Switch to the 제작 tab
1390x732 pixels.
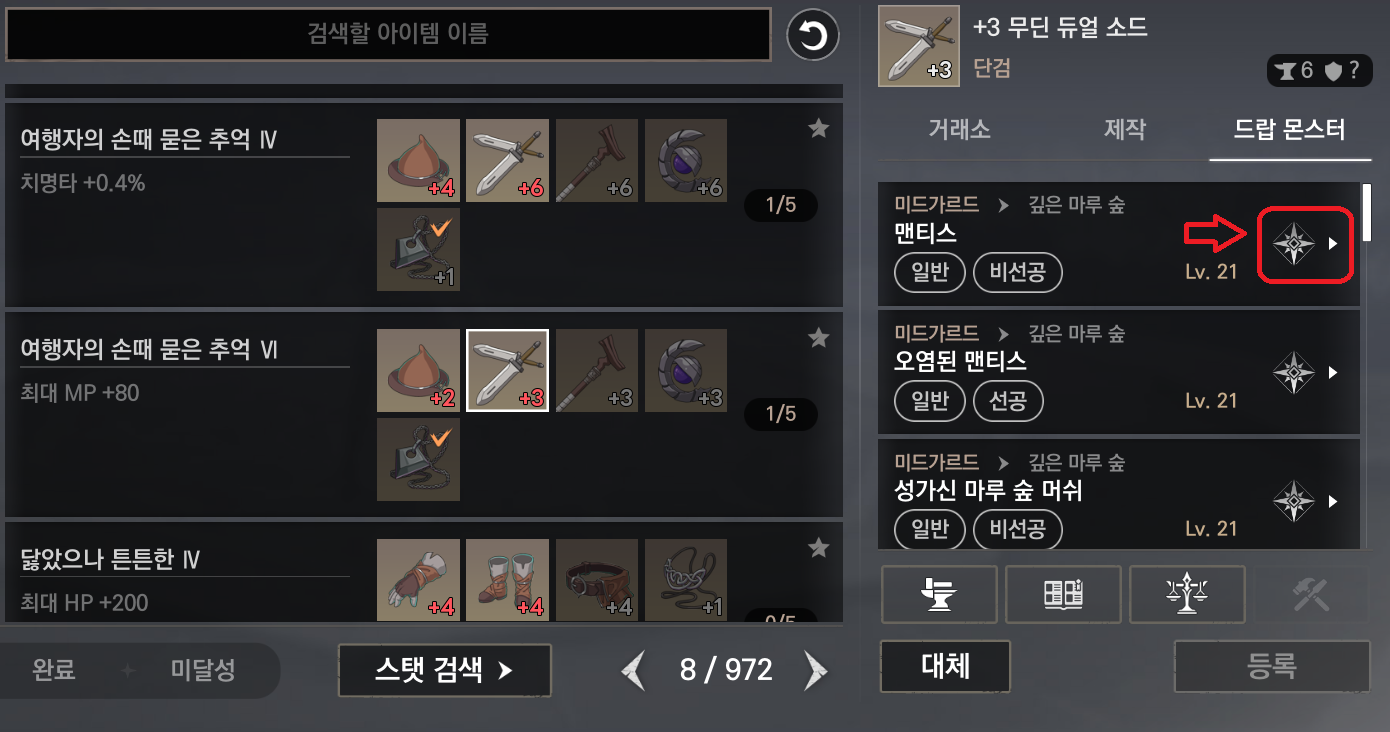[x=1124, y=129]
